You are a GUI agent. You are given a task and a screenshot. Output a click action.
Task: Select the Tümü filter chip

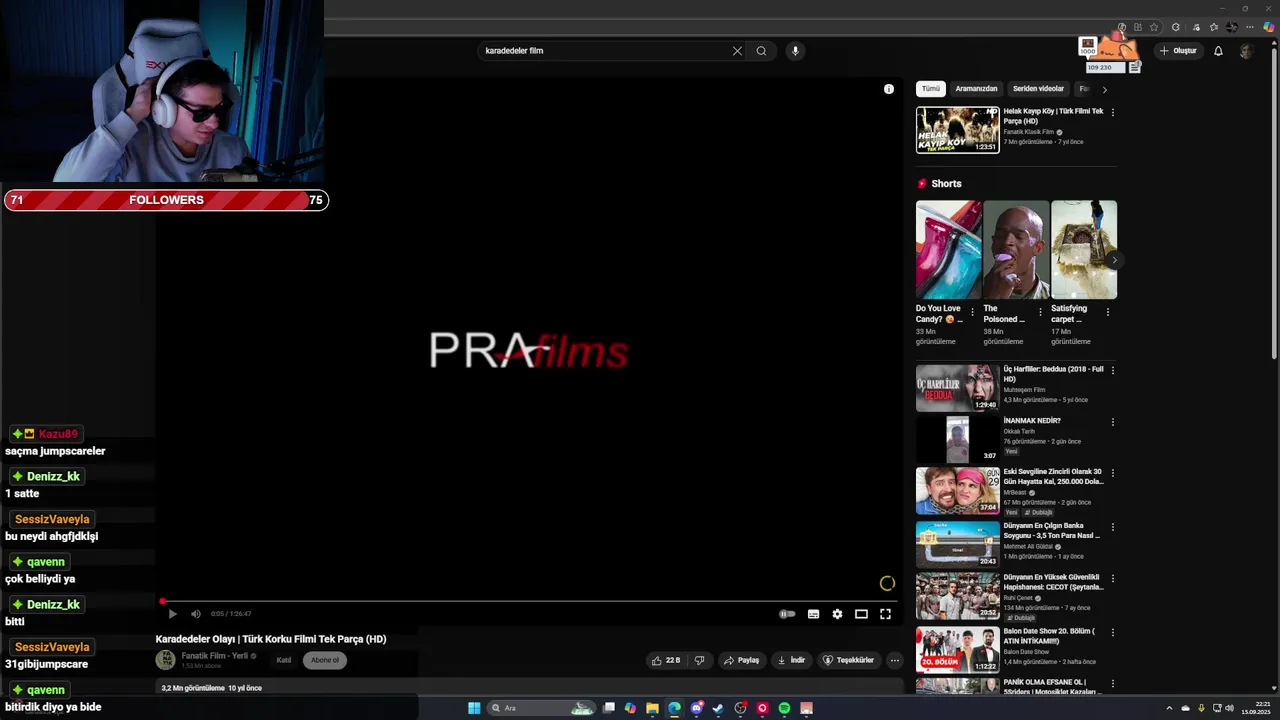[931, 89]
